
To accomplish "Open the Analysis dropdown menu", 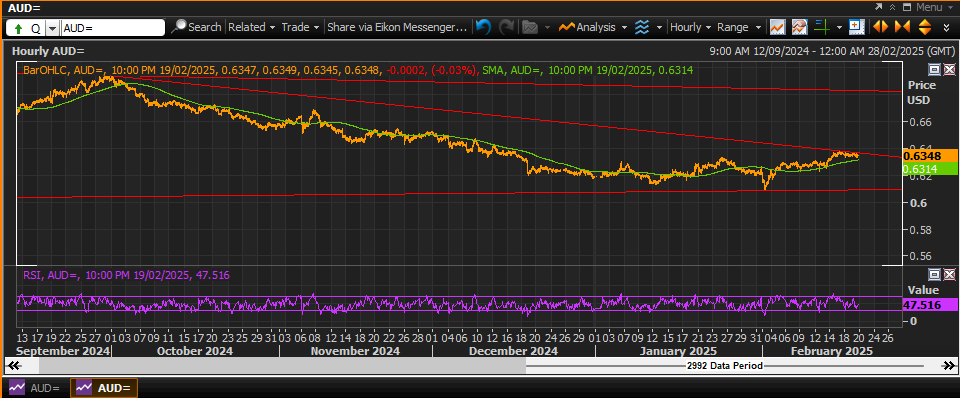I will click(x=593, y=27).
